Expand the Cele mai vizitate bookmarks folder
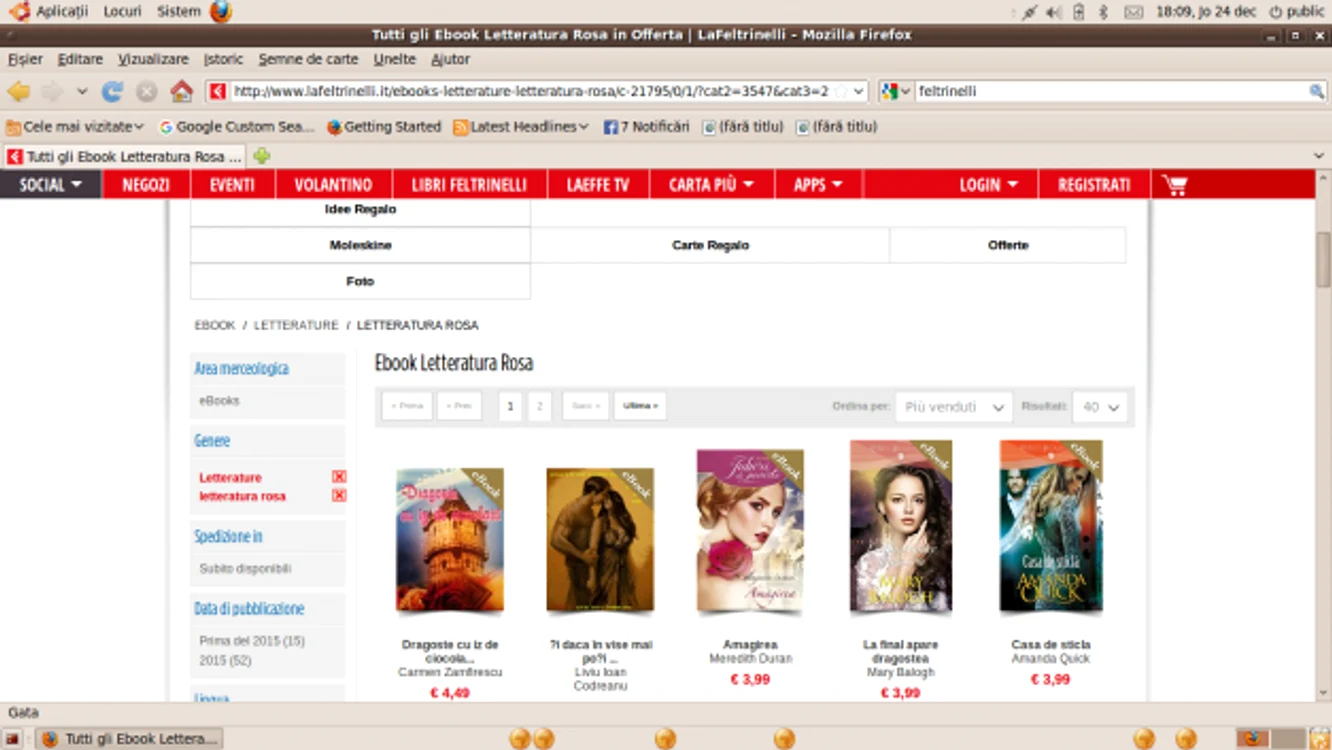 tap(75, 127)
